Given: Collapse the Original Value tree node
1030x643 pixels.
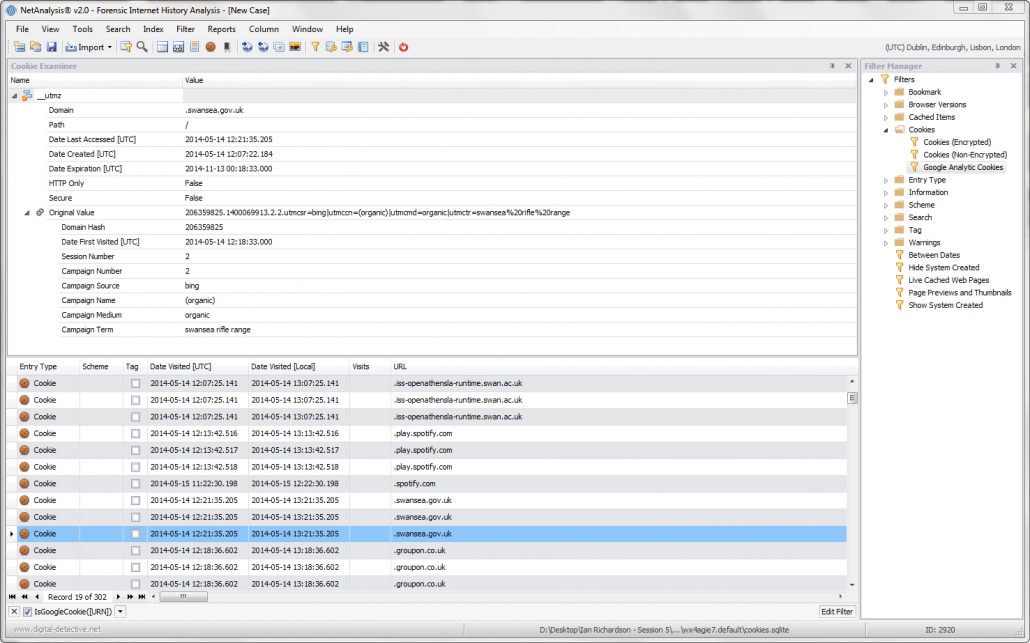Looking at the screenshot, I should tap(27, 213).
